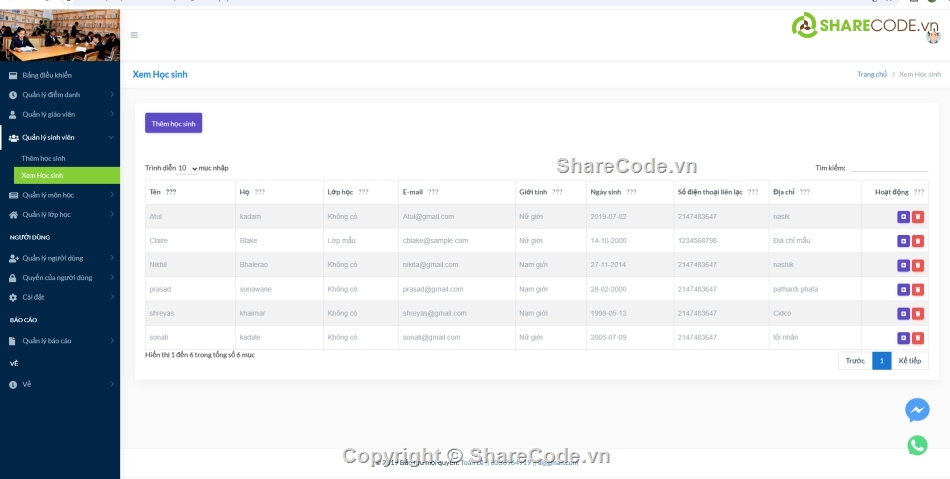This screenshot has width=950, height=479.
Task: Delete student Claire using the red trash icon
Action: pyautogui.click(x=918, y=241)
